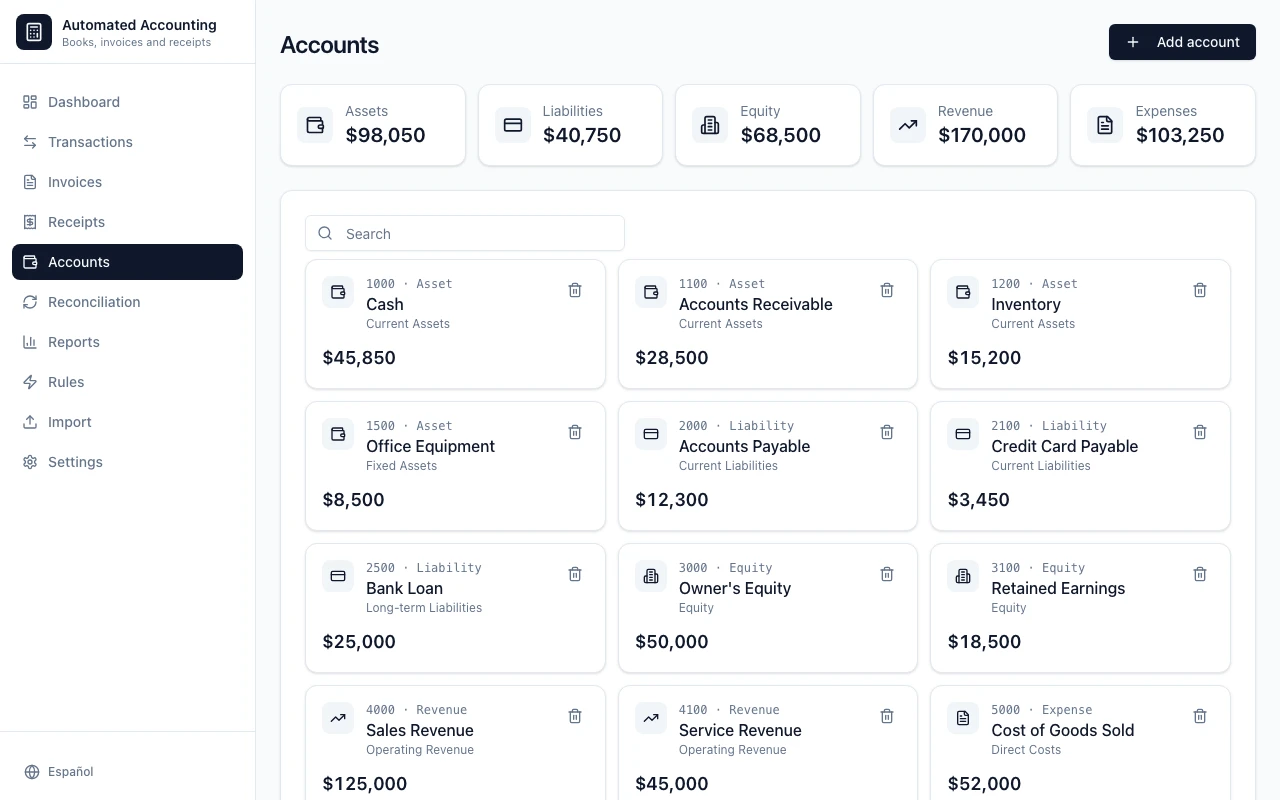Open the Dashboard page

127,102
